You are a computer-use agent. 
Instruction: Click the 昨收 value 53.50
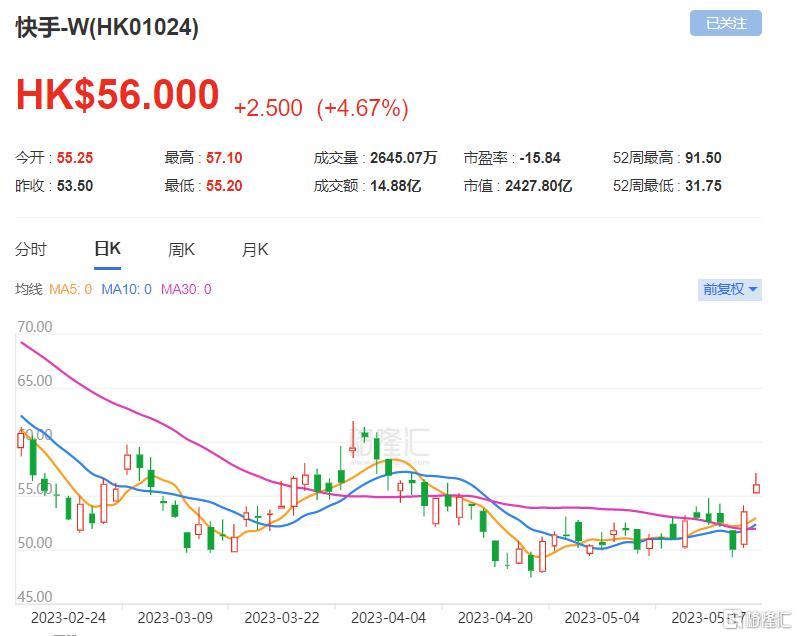pyautogui.click(x=75, y=186)
